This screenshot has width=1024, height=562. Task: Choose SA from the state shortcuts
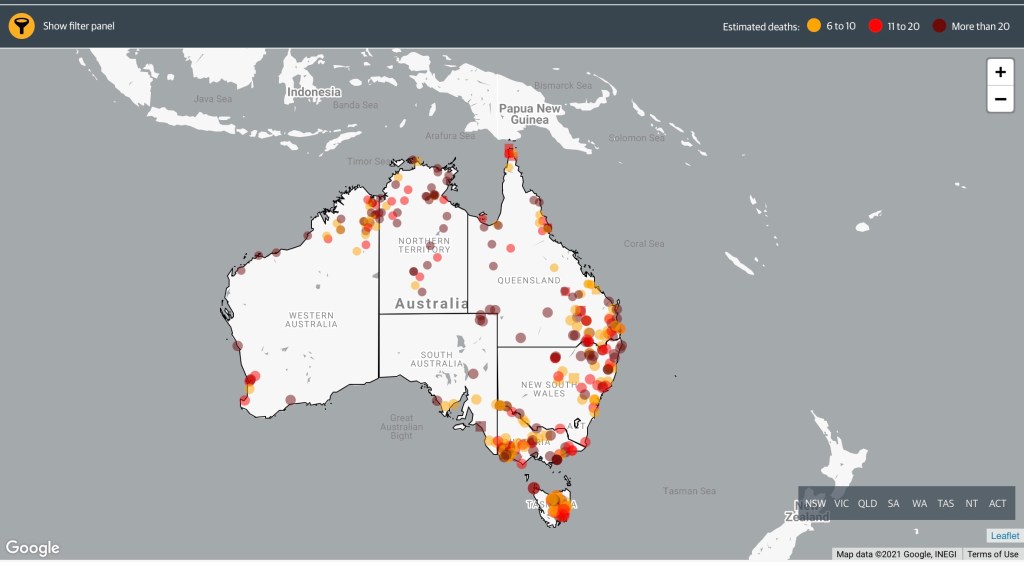[894, 503]
